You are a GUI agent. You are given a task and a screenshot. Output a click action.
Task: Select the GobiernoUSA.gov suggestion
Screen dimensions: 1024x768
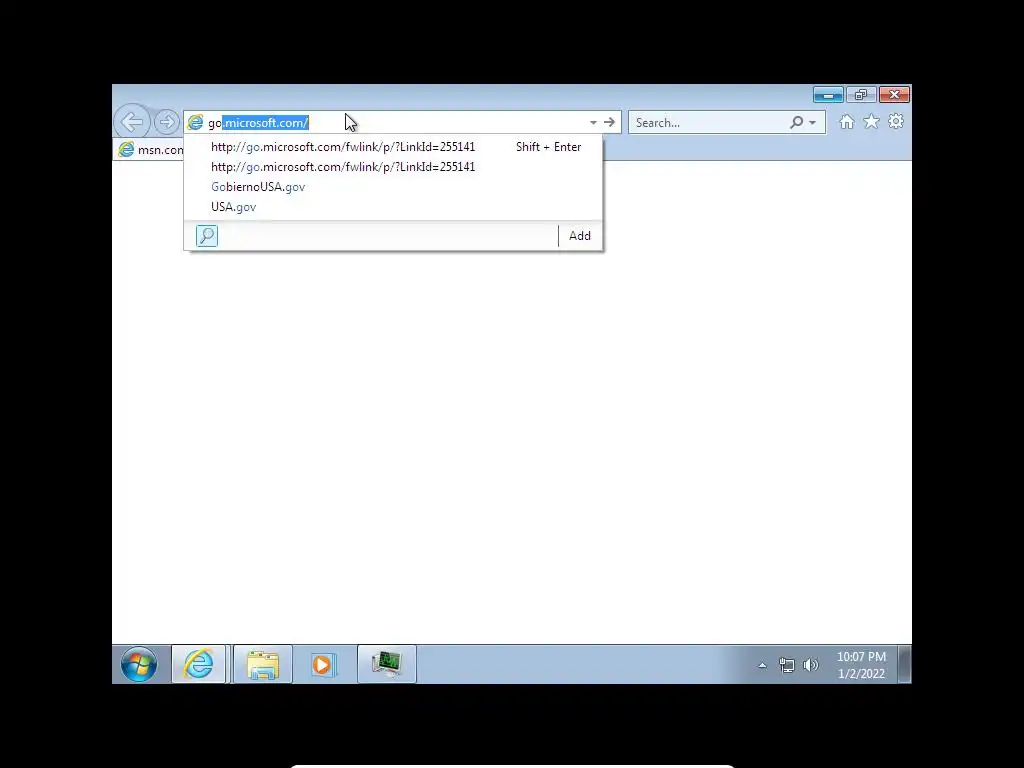(x=393, y=187)
